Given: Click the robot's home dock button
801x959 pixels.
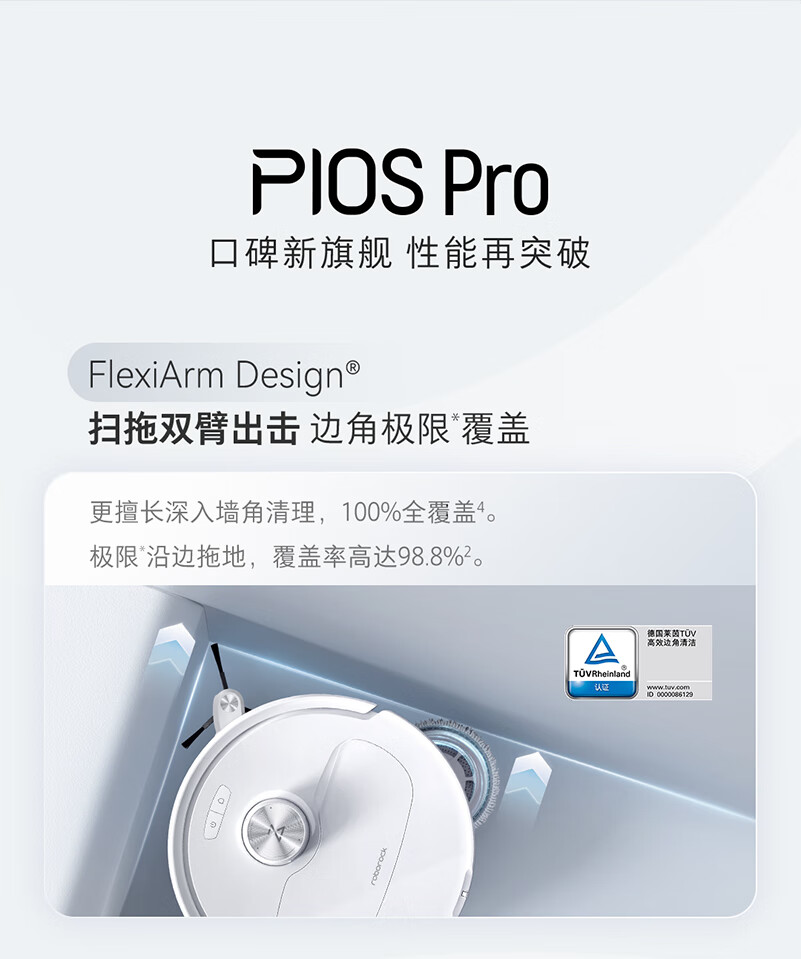Looking at the screenshot, I should tap(221, 799).
